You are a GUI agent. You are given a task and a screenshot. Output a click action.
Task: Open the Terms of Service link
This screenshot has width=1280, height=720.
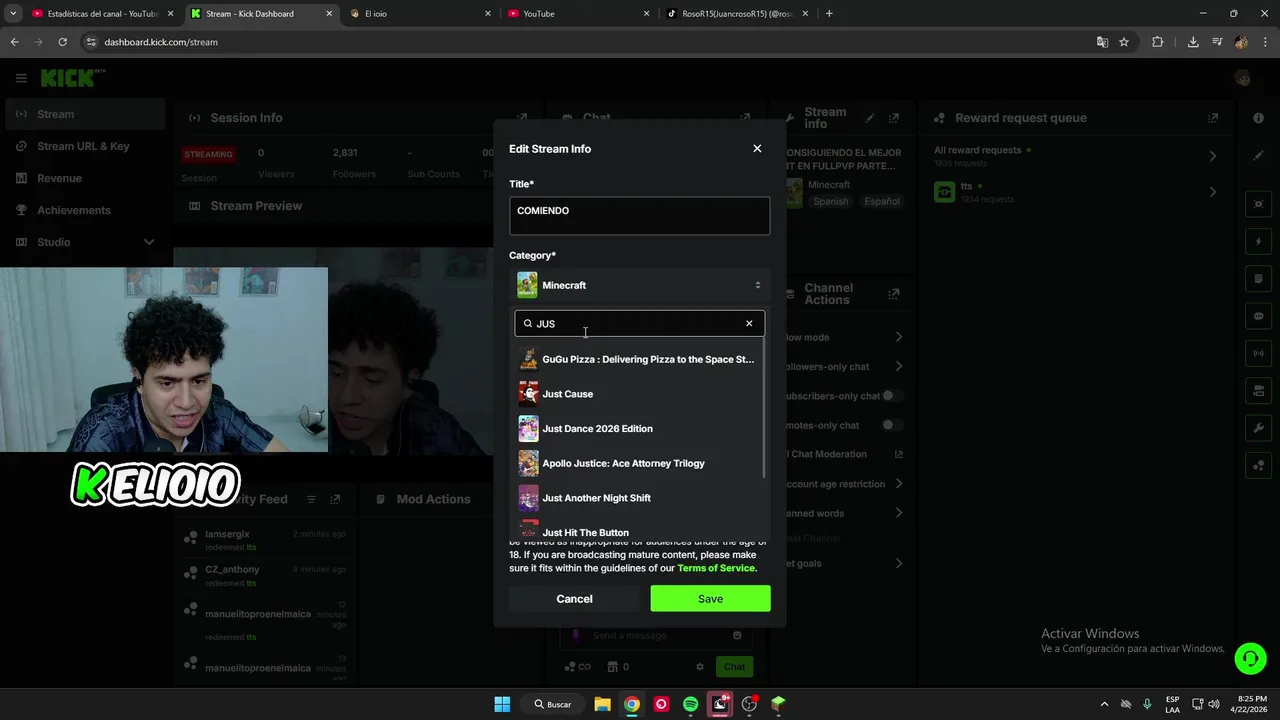coord(716,568)
